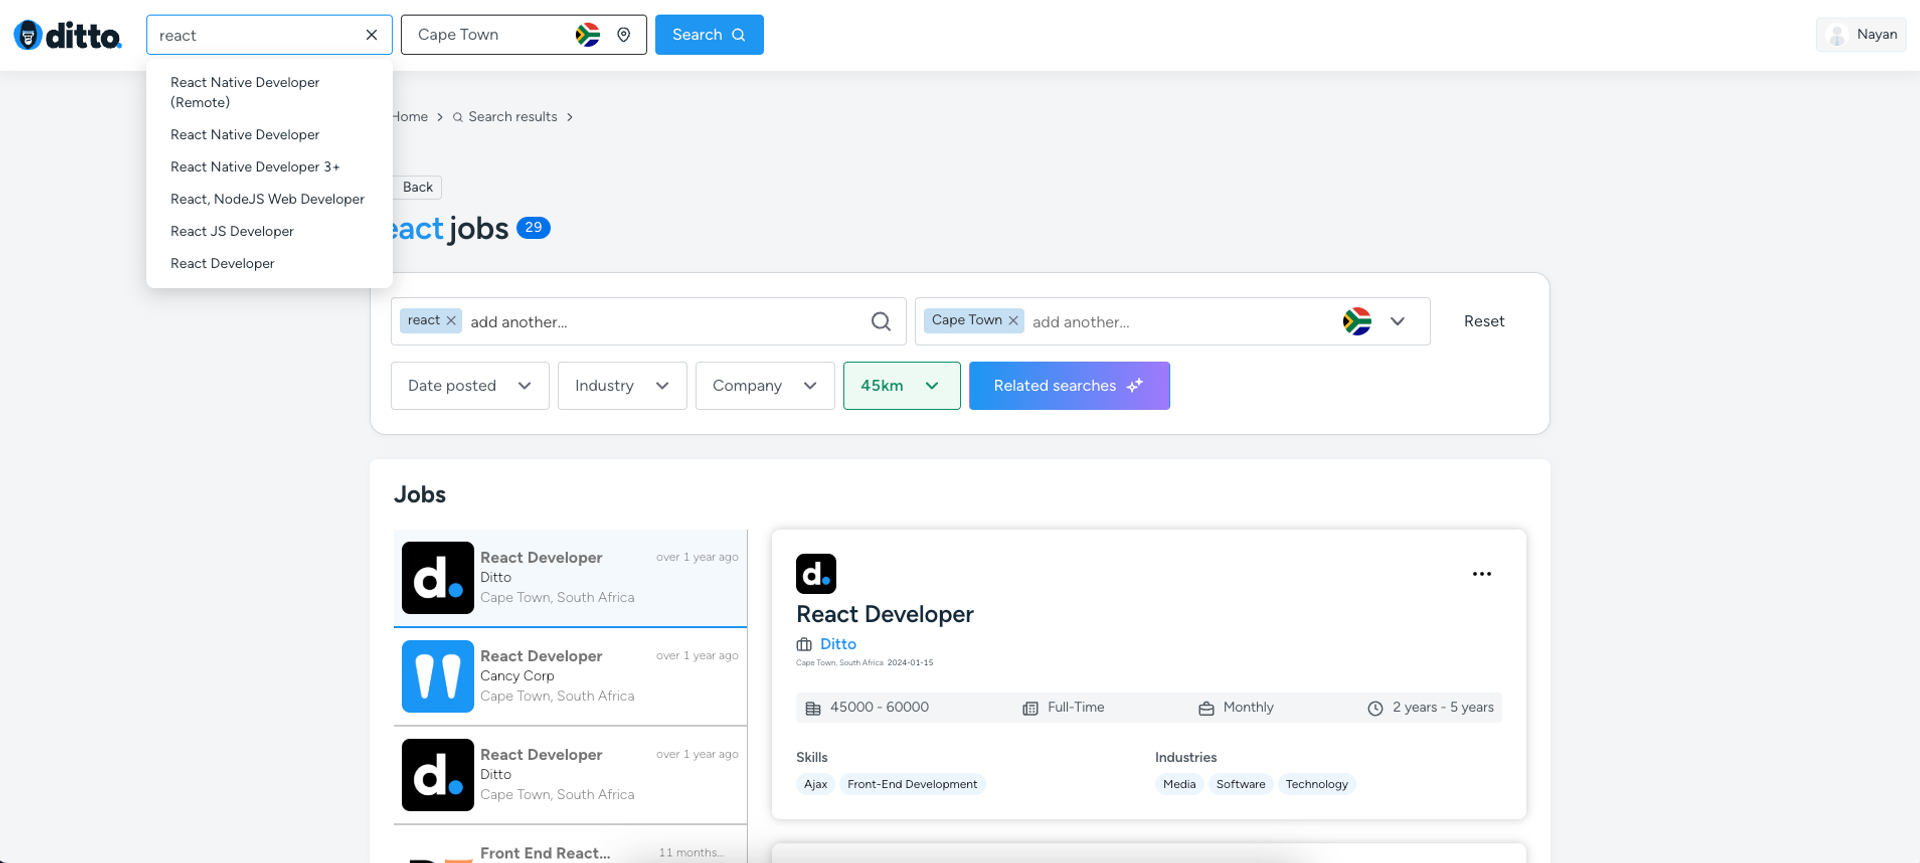Open the 45km distance dropdown

coord(901,386)
